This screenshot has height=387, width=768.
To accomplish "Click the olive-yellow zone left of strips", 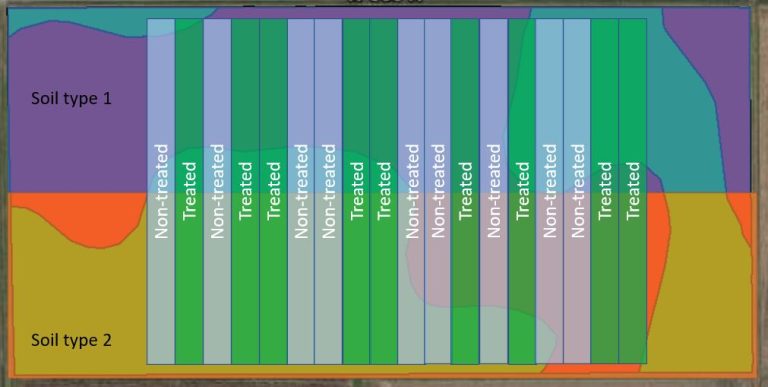I will tap(78, 304).
